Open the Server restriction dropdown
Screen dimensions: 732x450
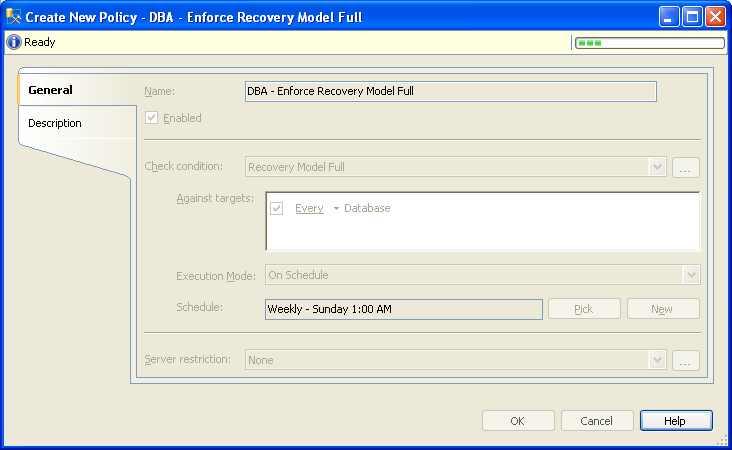pos(657,360)
